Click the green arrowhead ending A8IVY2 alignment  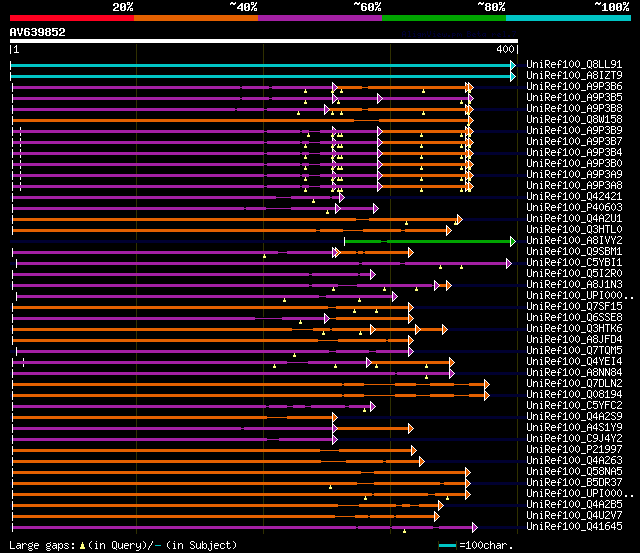click(x=513, y=242)
